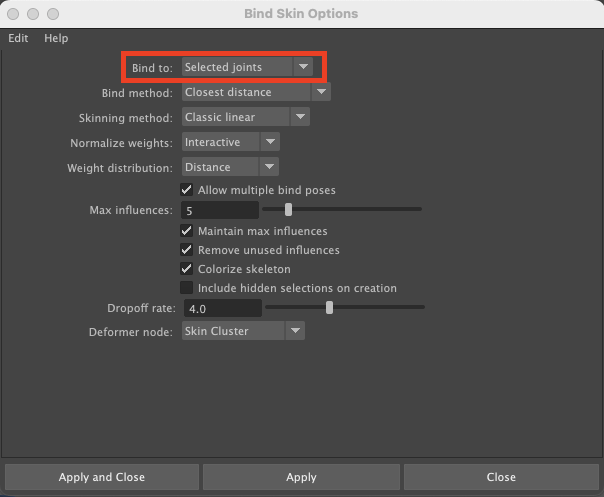Click the Close button at bottom
604x497 pixels.
click(501, 477)
